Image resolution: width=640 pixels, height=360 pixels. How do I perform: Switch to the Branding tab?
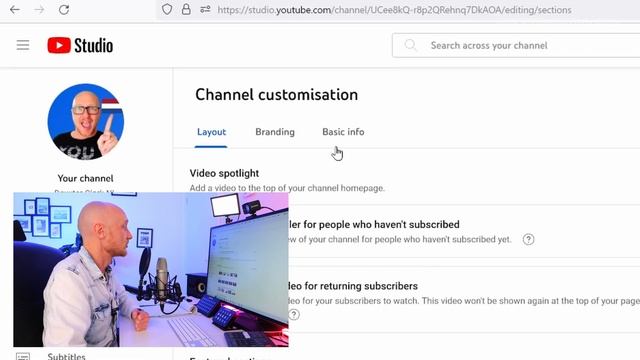275,132
